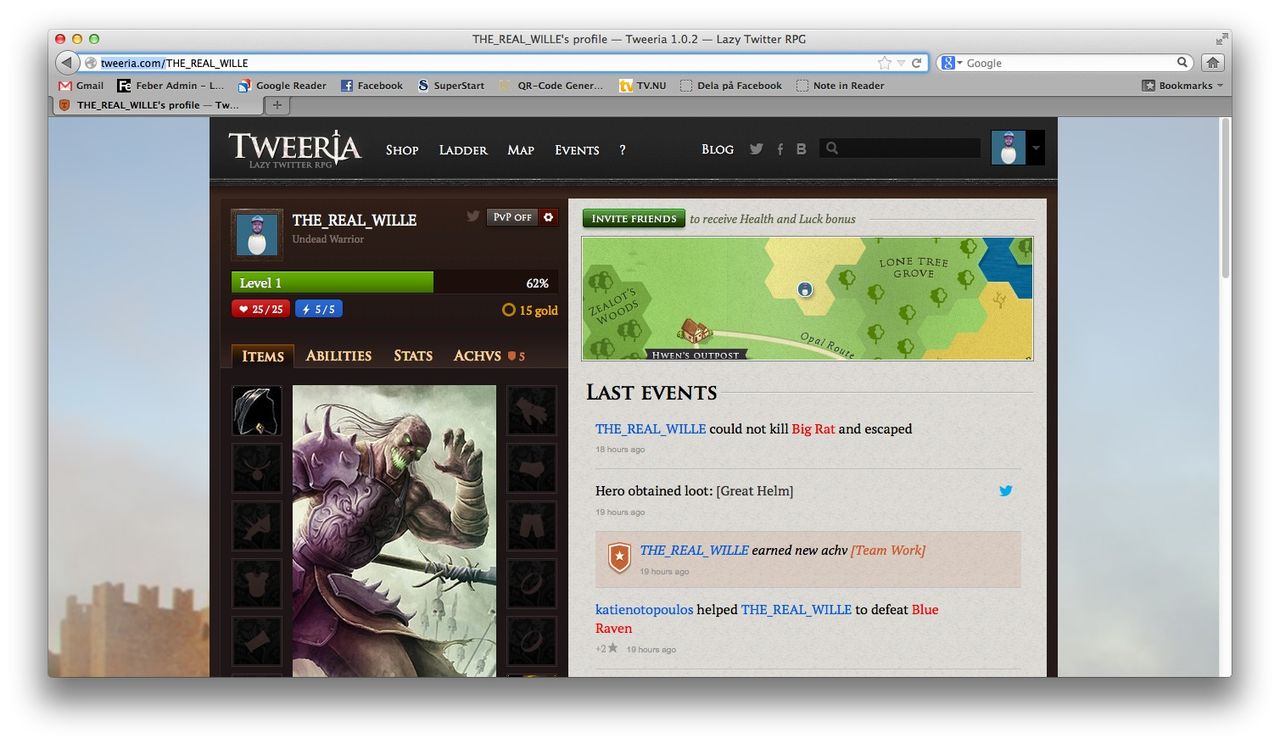The image size is (1280, 744).
Task: Open the URL history dropdown arrow
Action: (x=901, y=63)
